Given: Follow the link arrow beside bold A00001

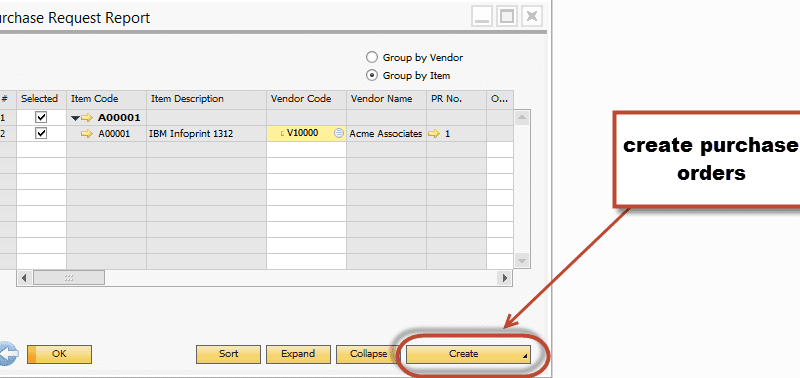Looking at the screenshot, I should pos(87,118).
